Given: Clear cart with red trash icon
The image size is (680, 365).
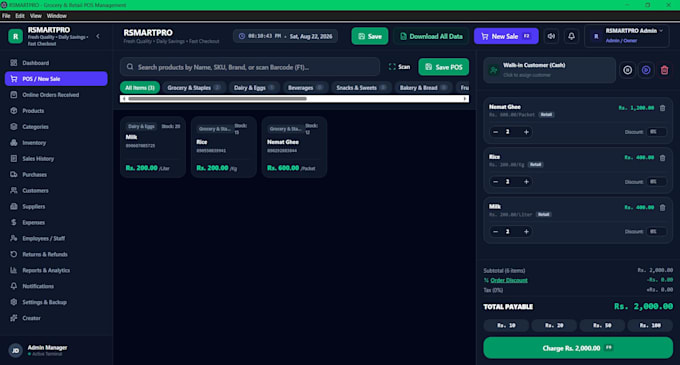Looking at the screenshot, I should pyautogui.click(x=664, y=70).
